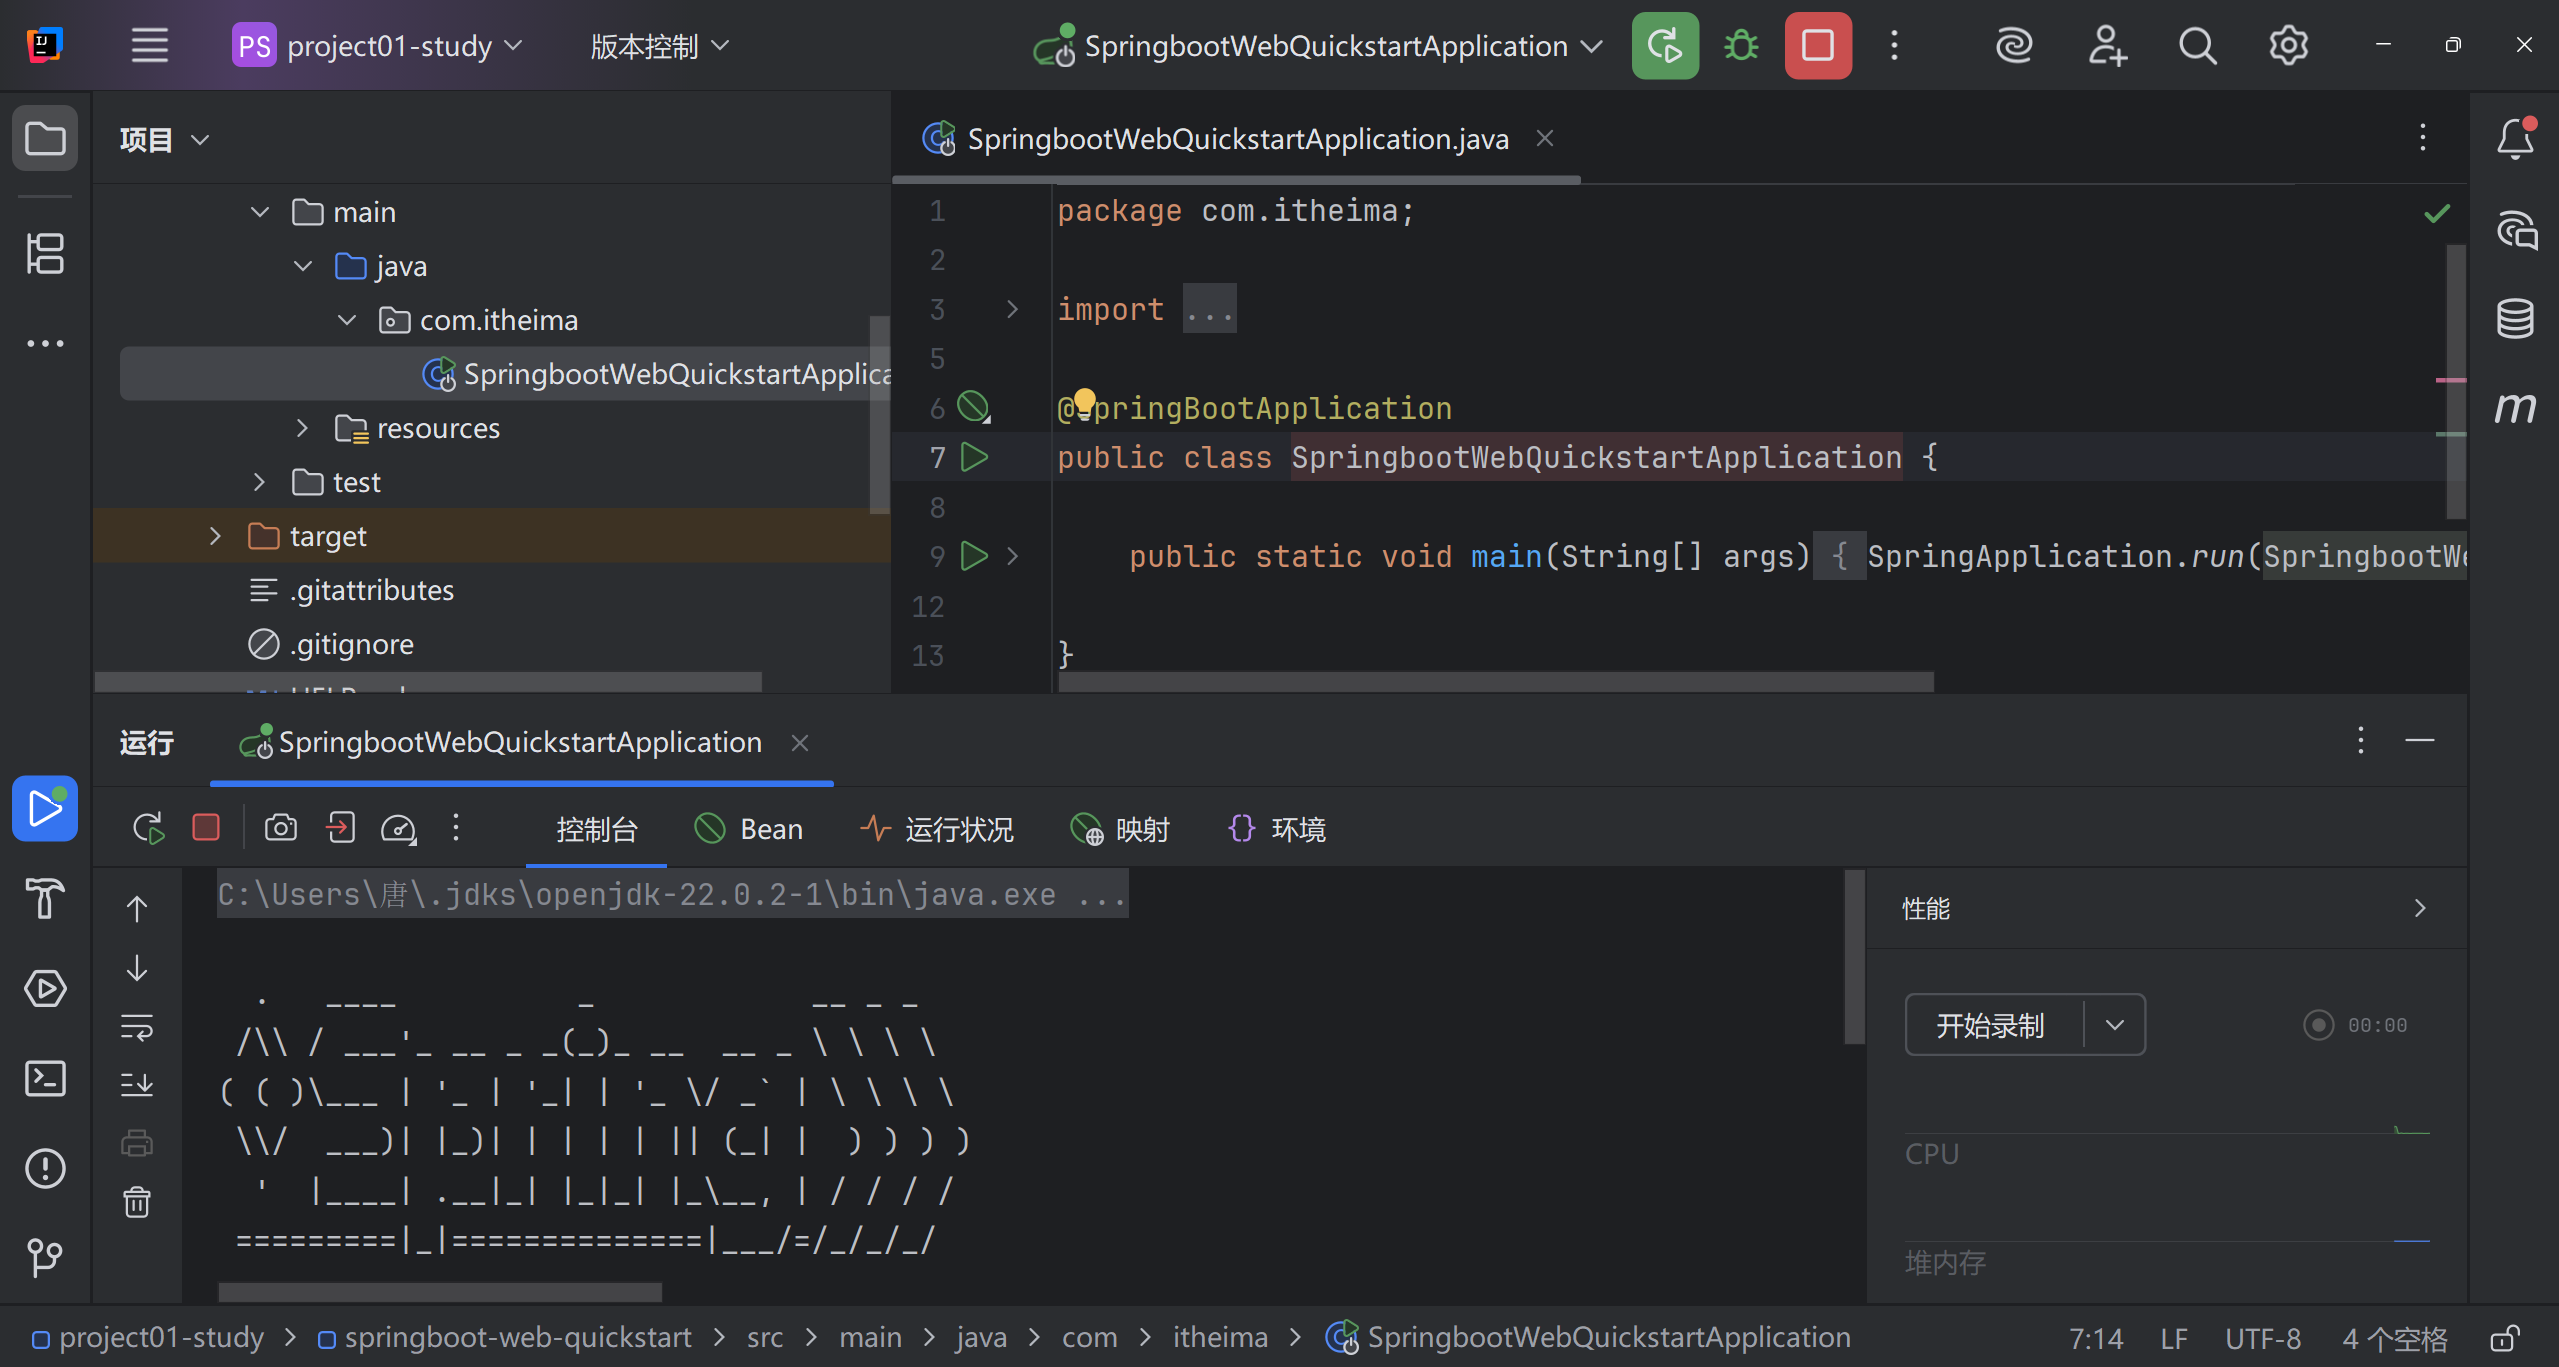Click the 开始录制 button
2559x1367 pixels.
point(1990,1025)
